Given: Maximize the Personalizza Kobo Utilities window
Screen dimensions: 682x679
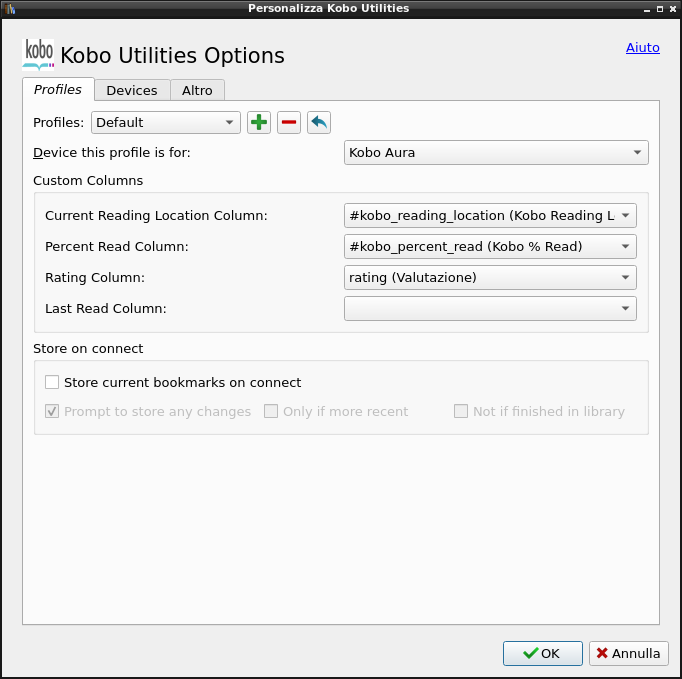Looking at the screenshot, I should 660,9.
